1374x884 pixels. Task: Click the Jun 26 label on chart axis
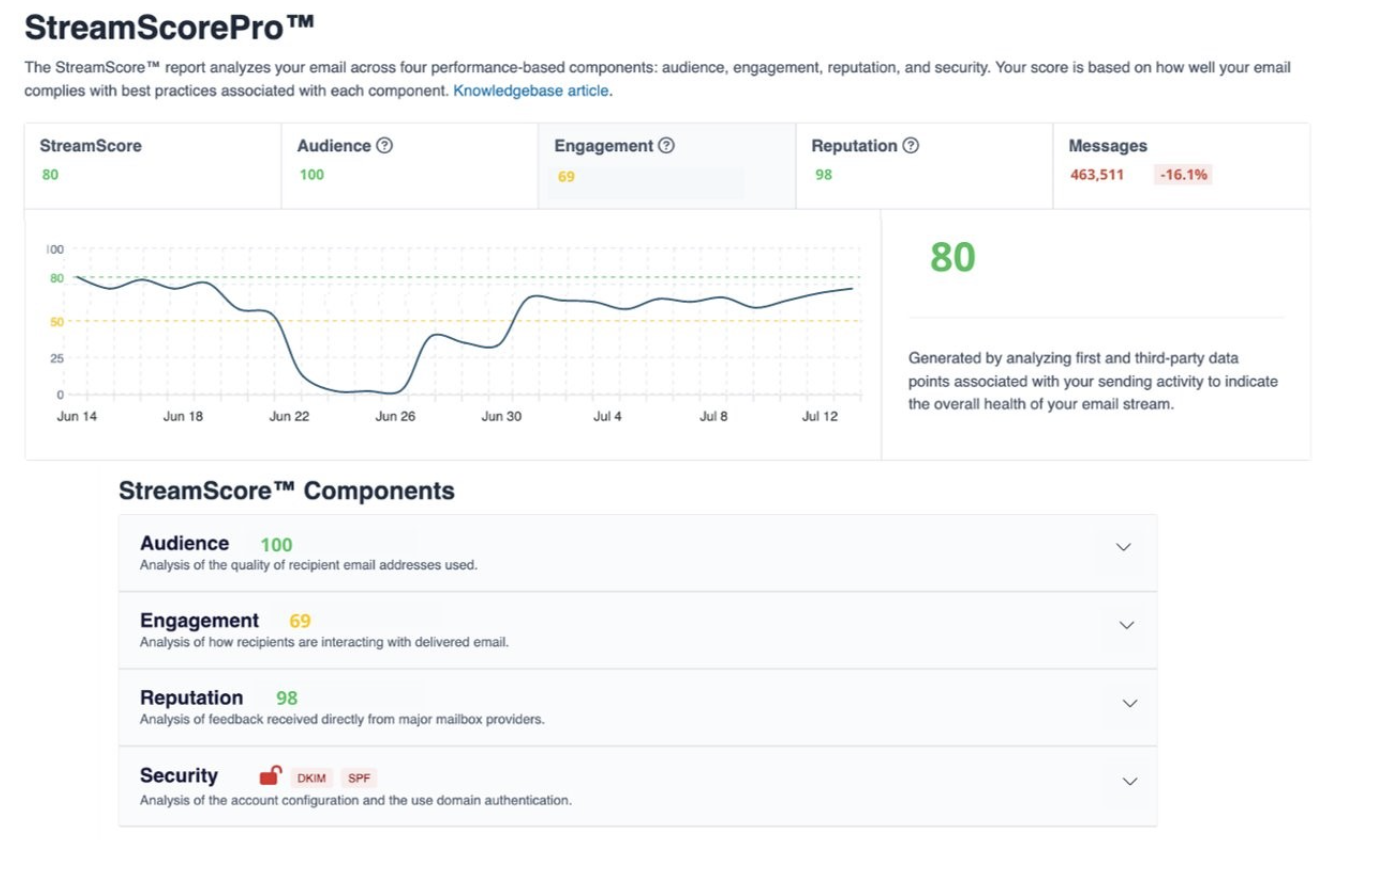point(395,416)
